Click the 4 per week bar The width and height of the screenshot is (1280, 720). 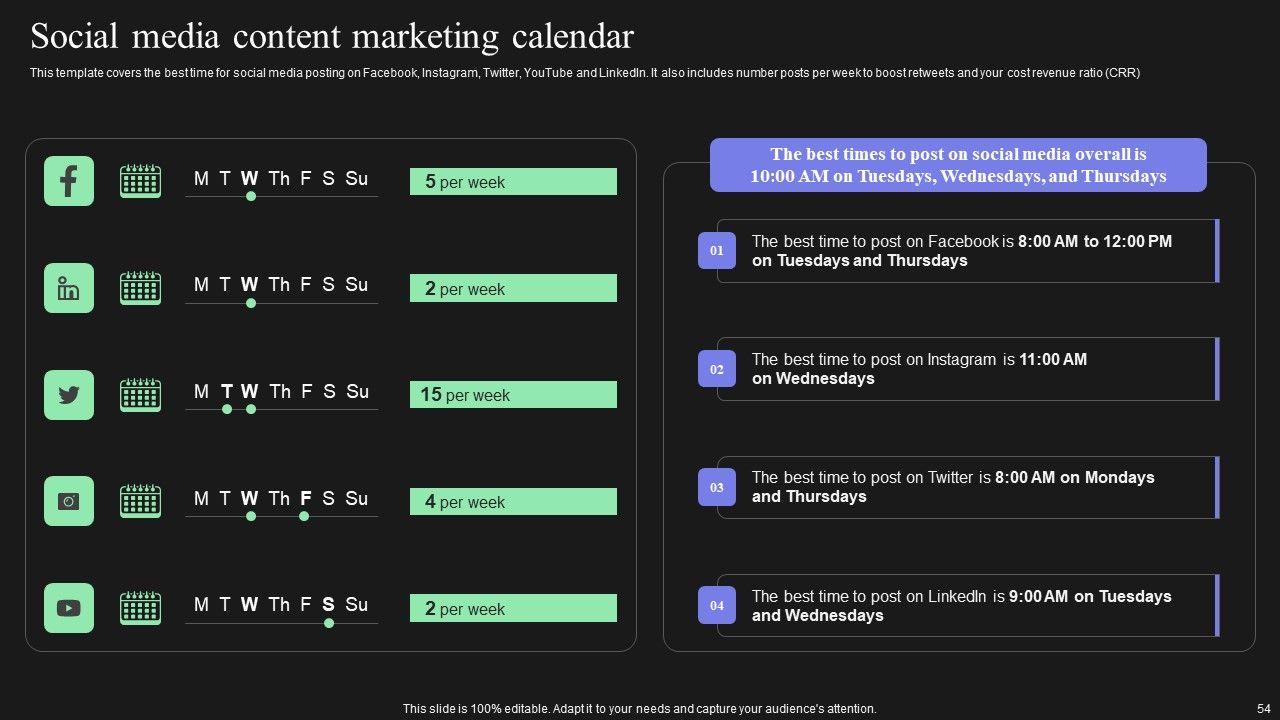pyautogui.click(x=513, y=502)
